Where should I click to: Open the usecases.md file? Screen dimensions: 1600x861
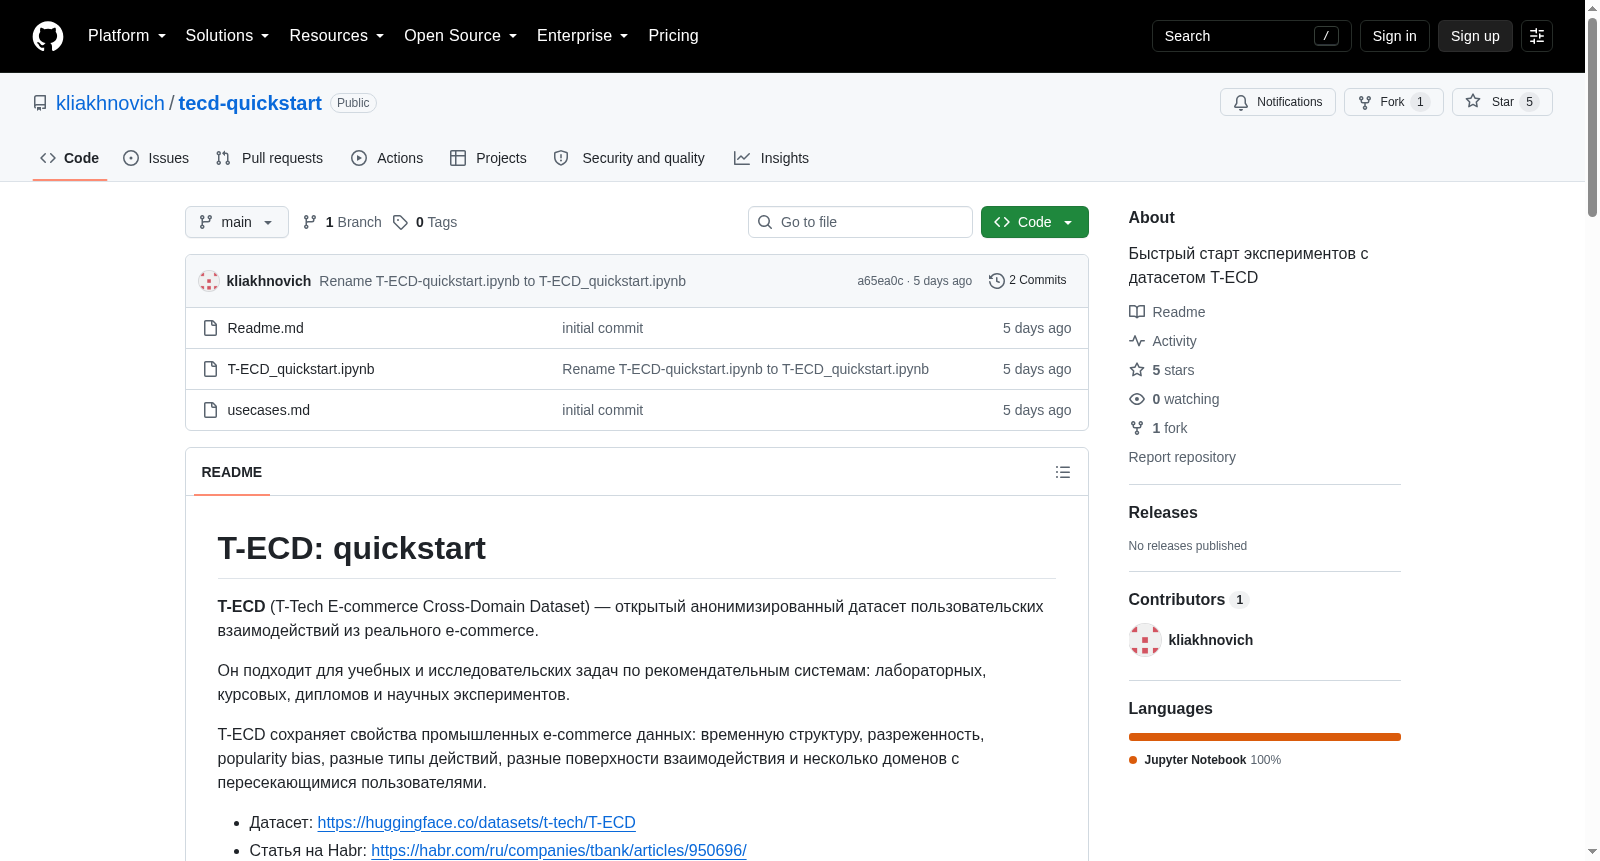268,410
